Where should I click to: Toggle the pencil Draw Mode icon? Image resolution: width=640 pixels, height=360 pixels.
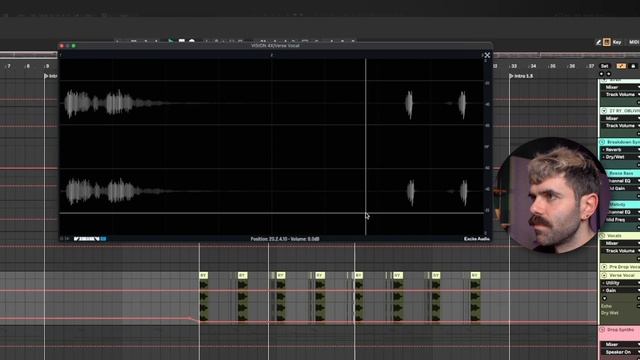tap(598, 42)
